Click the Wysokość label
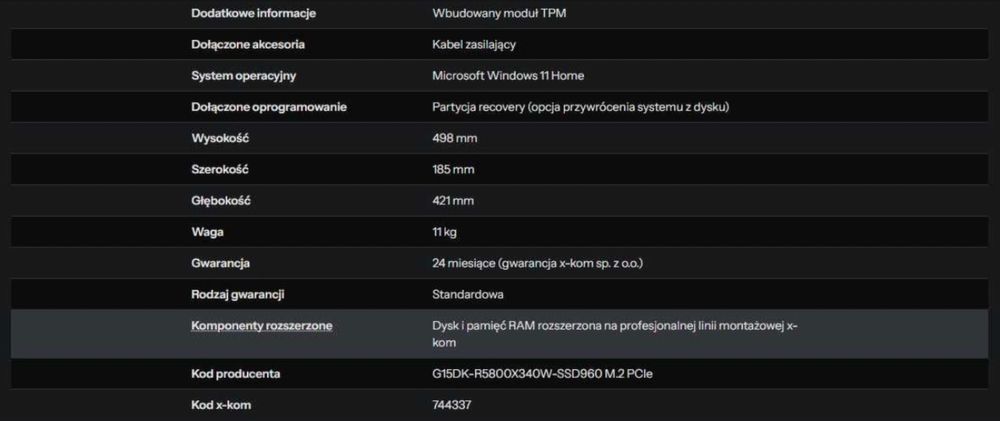This screenshot has height=421, width=1000. [x=221, y=138]
